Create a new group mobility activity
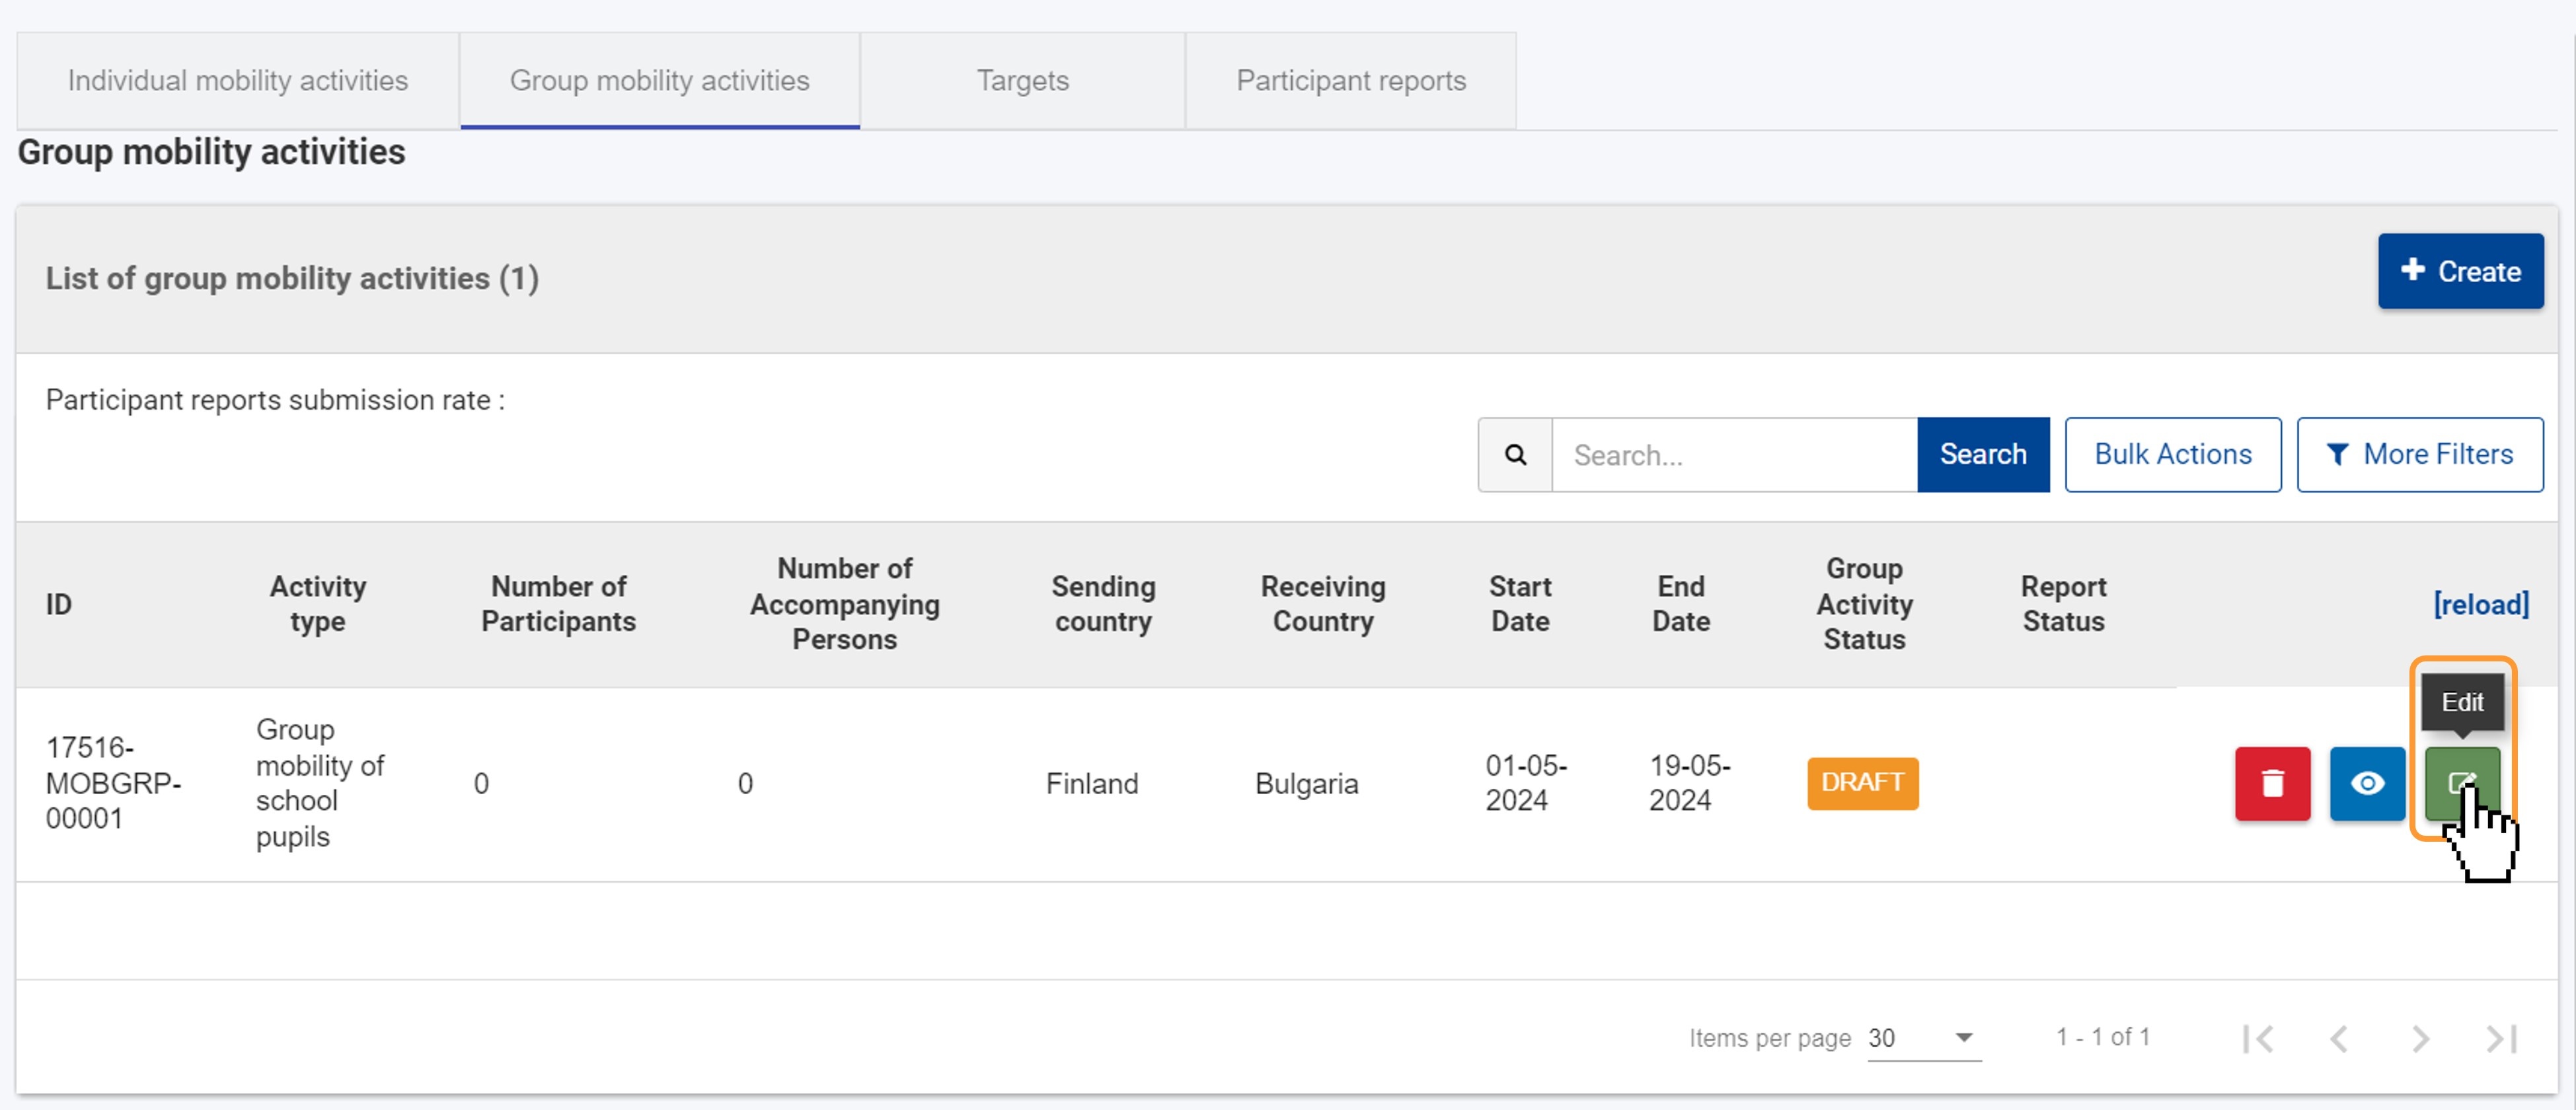The height and width of the screenshot is (1110, 2576). tap(2460, 271)
